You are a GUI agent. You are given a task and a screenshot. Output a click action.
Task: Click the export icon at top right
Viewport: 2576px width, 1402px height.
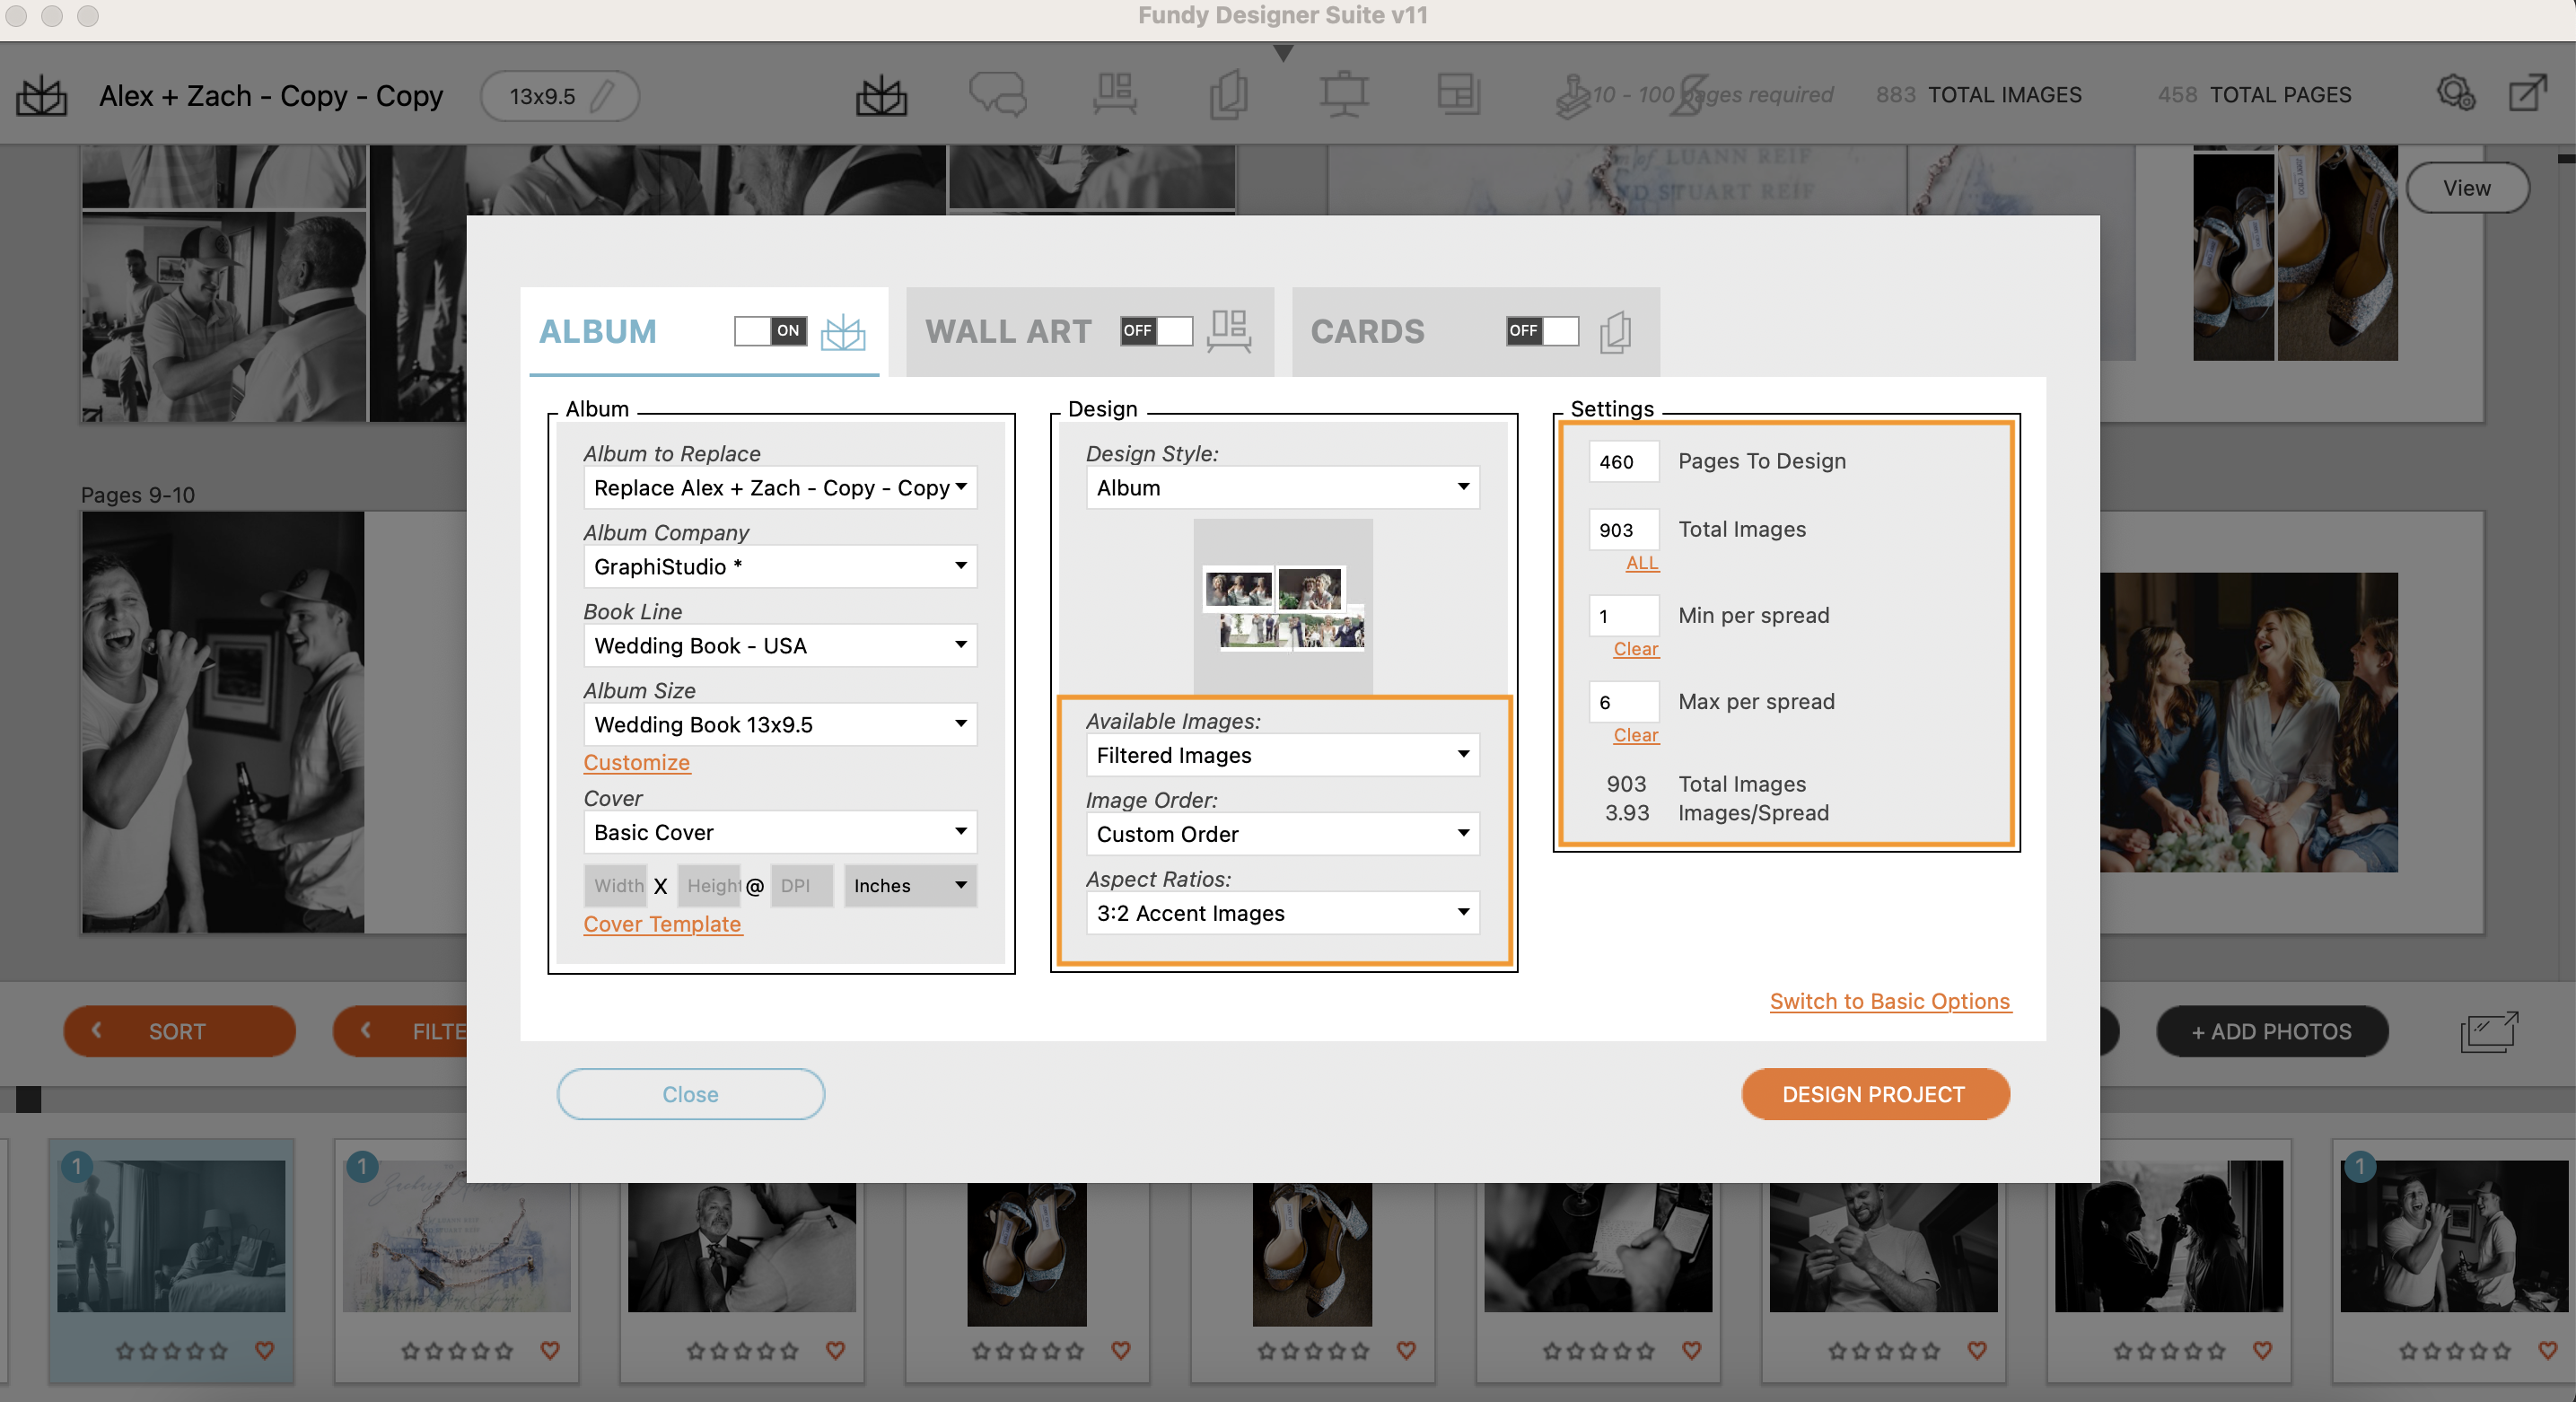pos(2527,93)
